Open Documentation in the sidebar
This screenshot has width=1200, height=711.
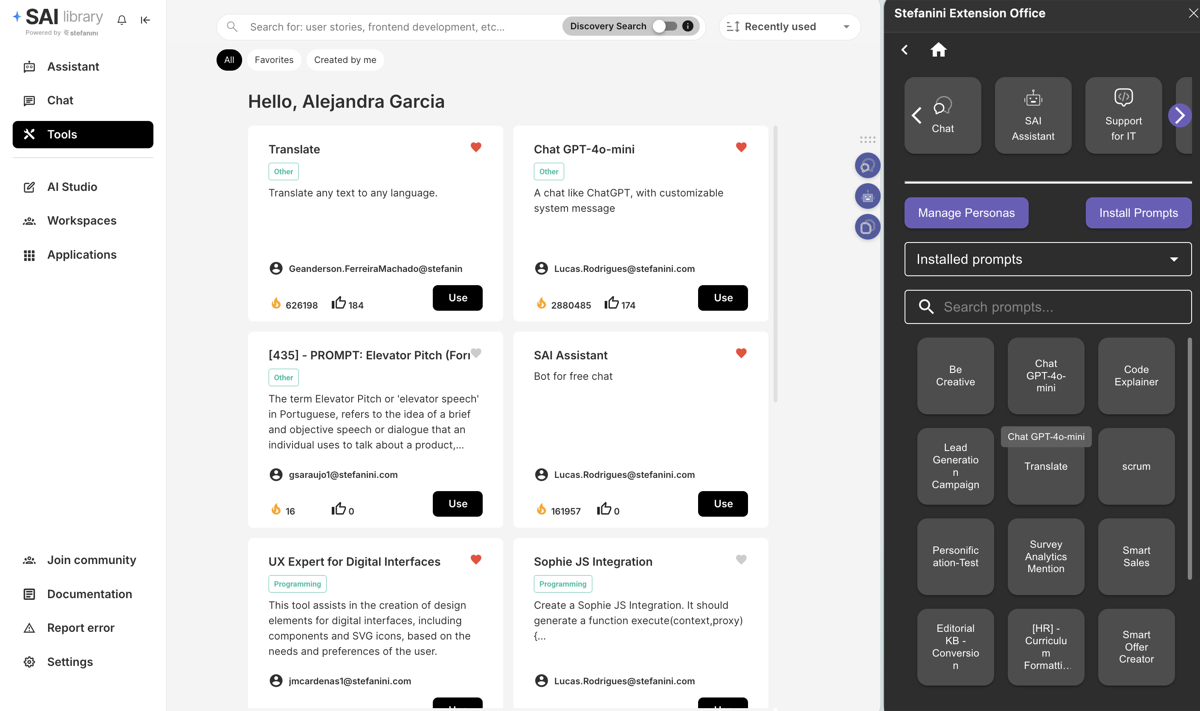[83, 594]
